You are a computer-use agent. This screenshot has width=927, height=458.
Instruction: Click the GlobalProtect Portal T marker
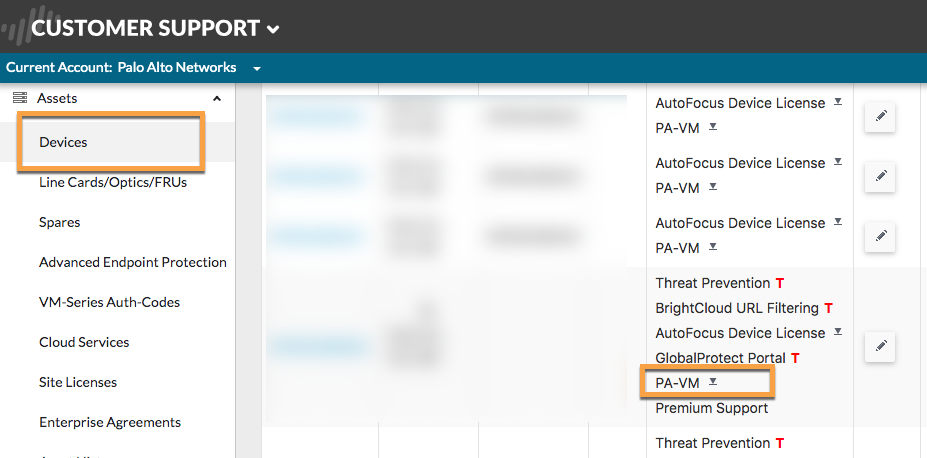[x=795, y=358]
